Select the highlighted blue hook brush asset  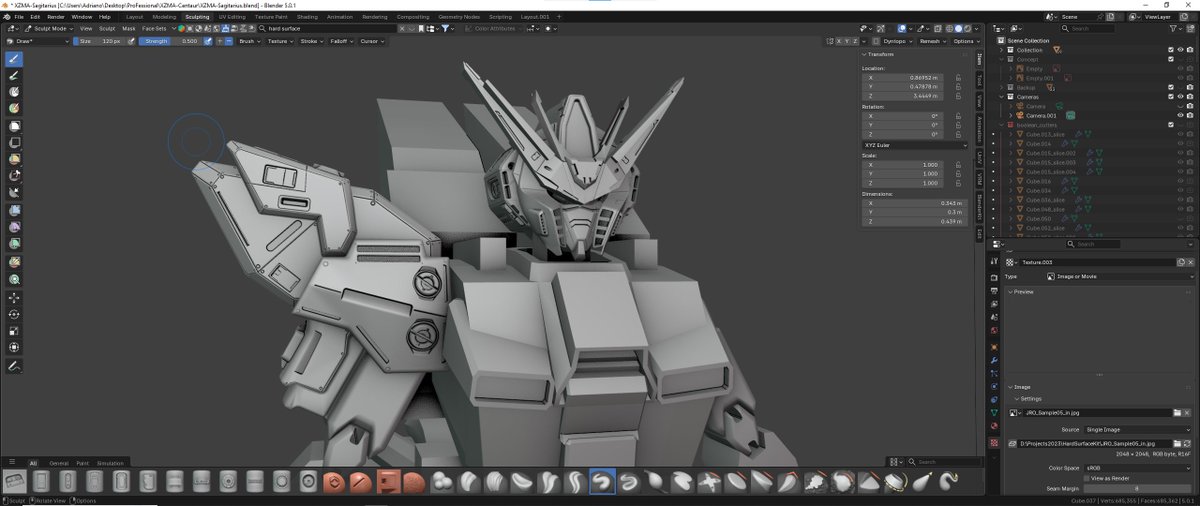point(602,482)
